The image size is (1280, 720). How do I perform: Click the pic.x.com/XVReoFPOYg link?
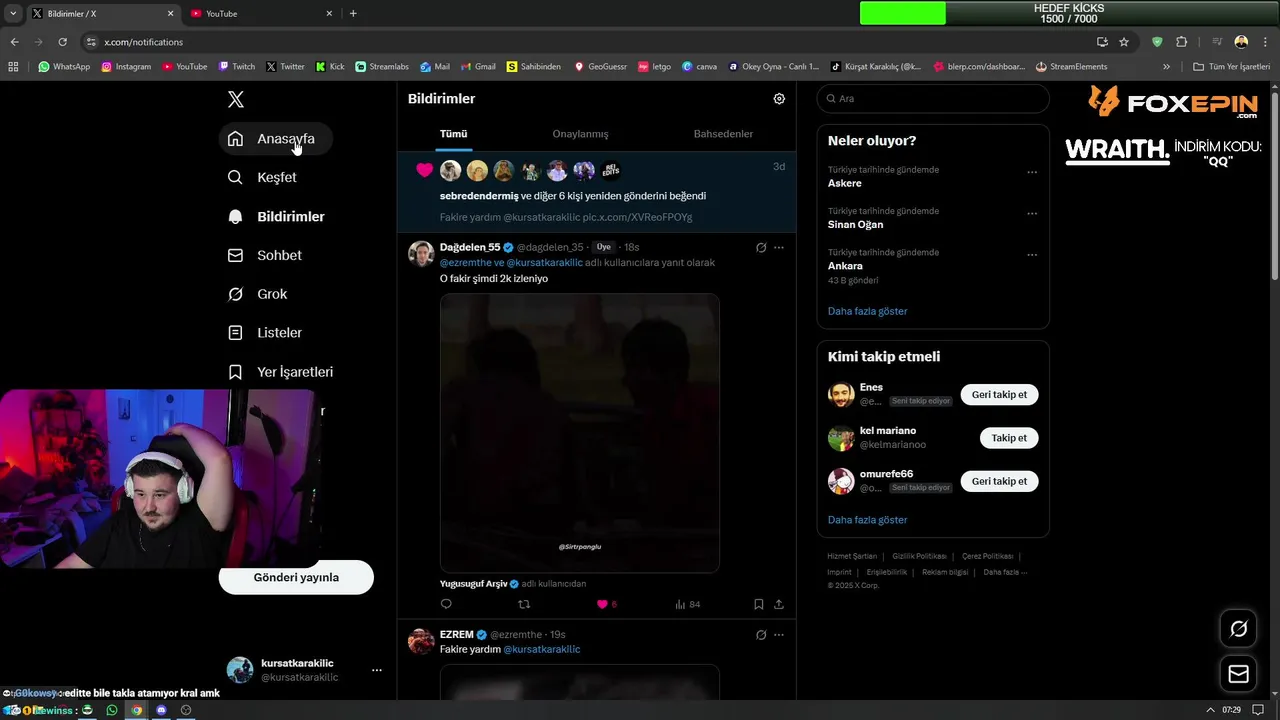pos(637,217)
